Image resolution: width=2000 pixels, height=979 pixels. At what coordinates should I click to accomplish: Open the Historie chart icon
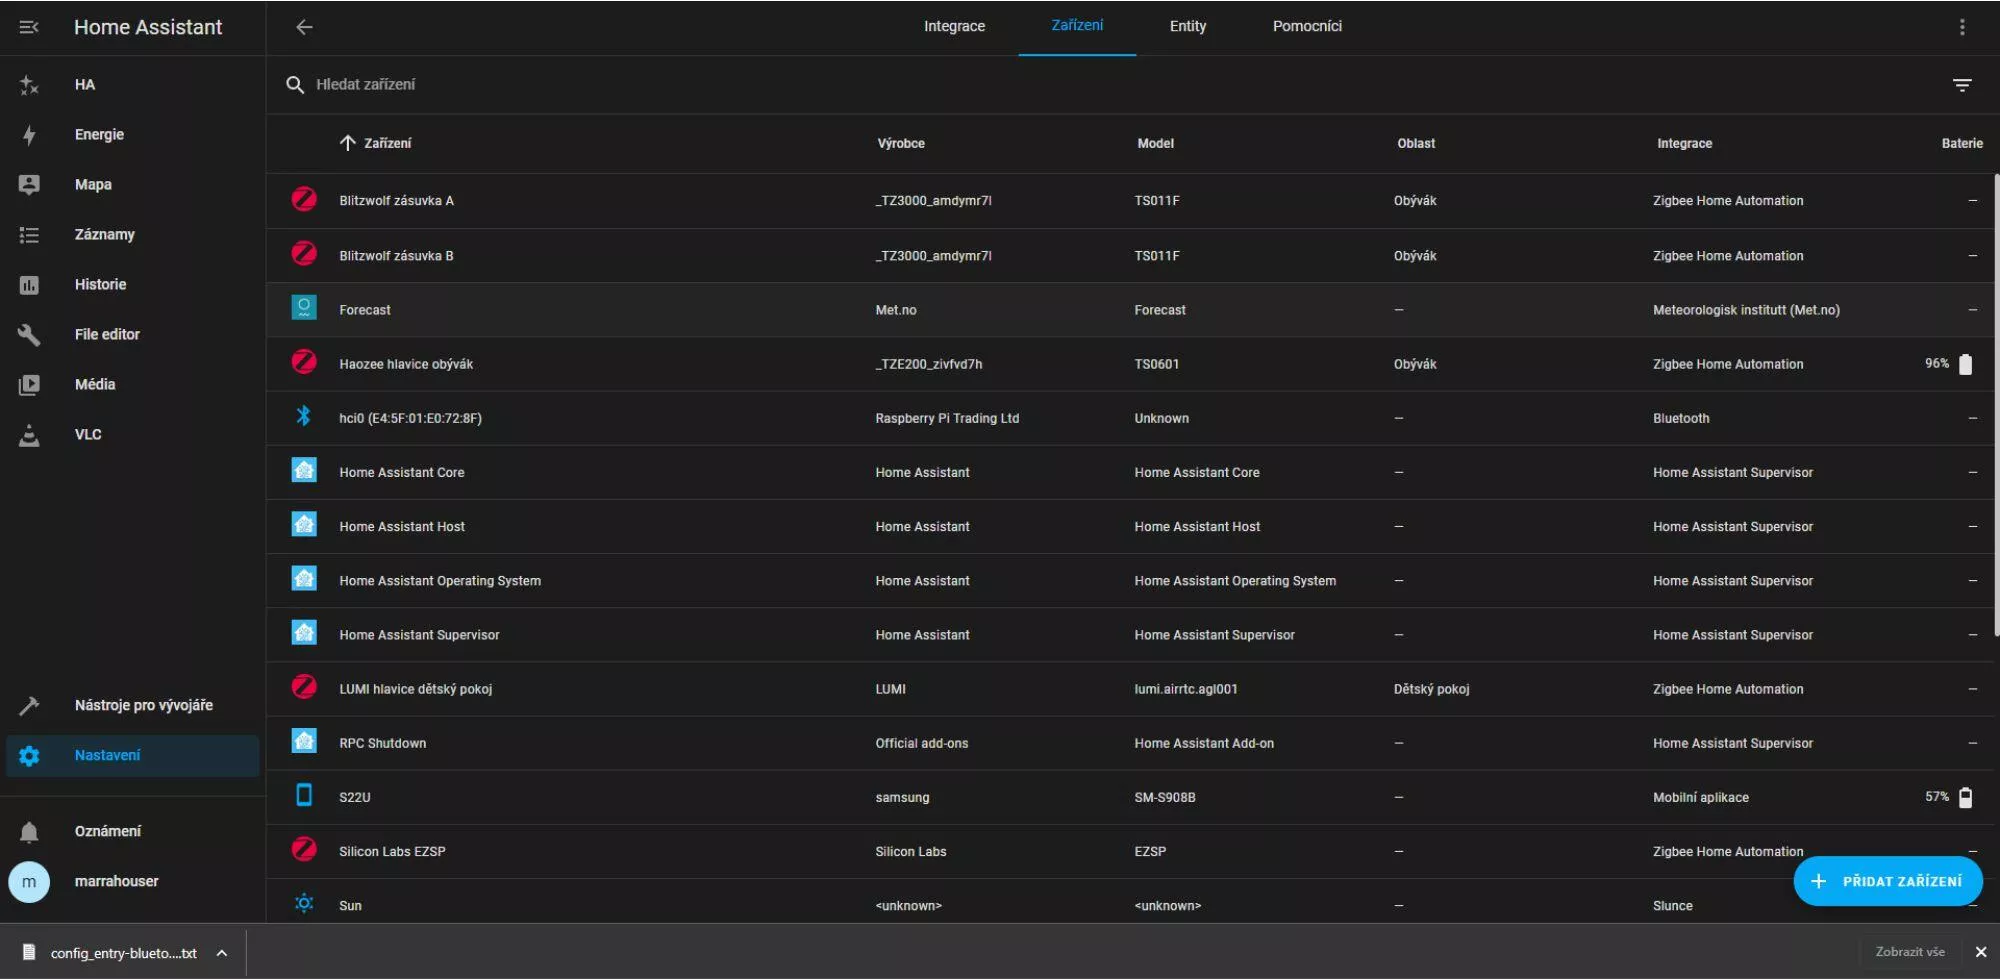[x=29, y=285]
